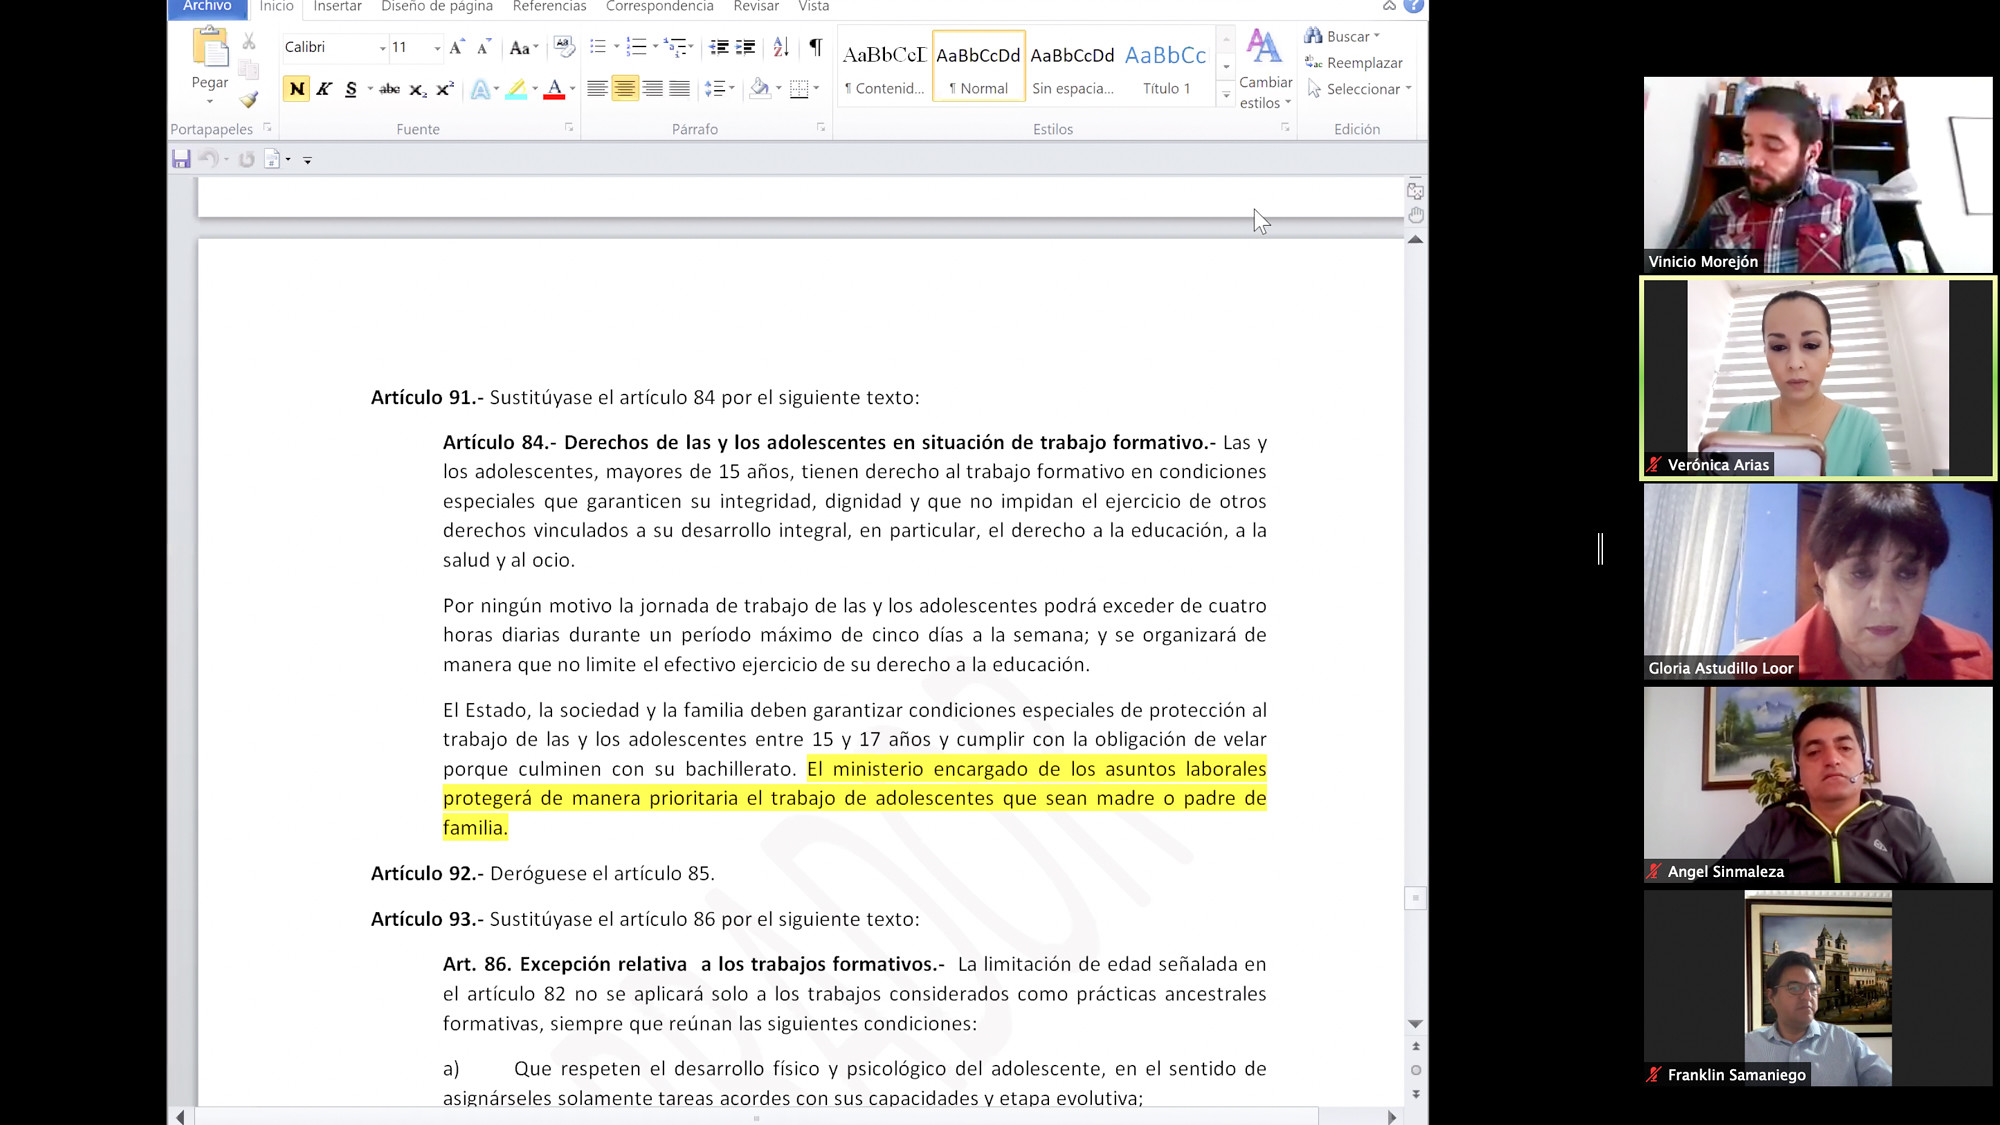Click the text effects glowing A icon

tap(480, 89)
